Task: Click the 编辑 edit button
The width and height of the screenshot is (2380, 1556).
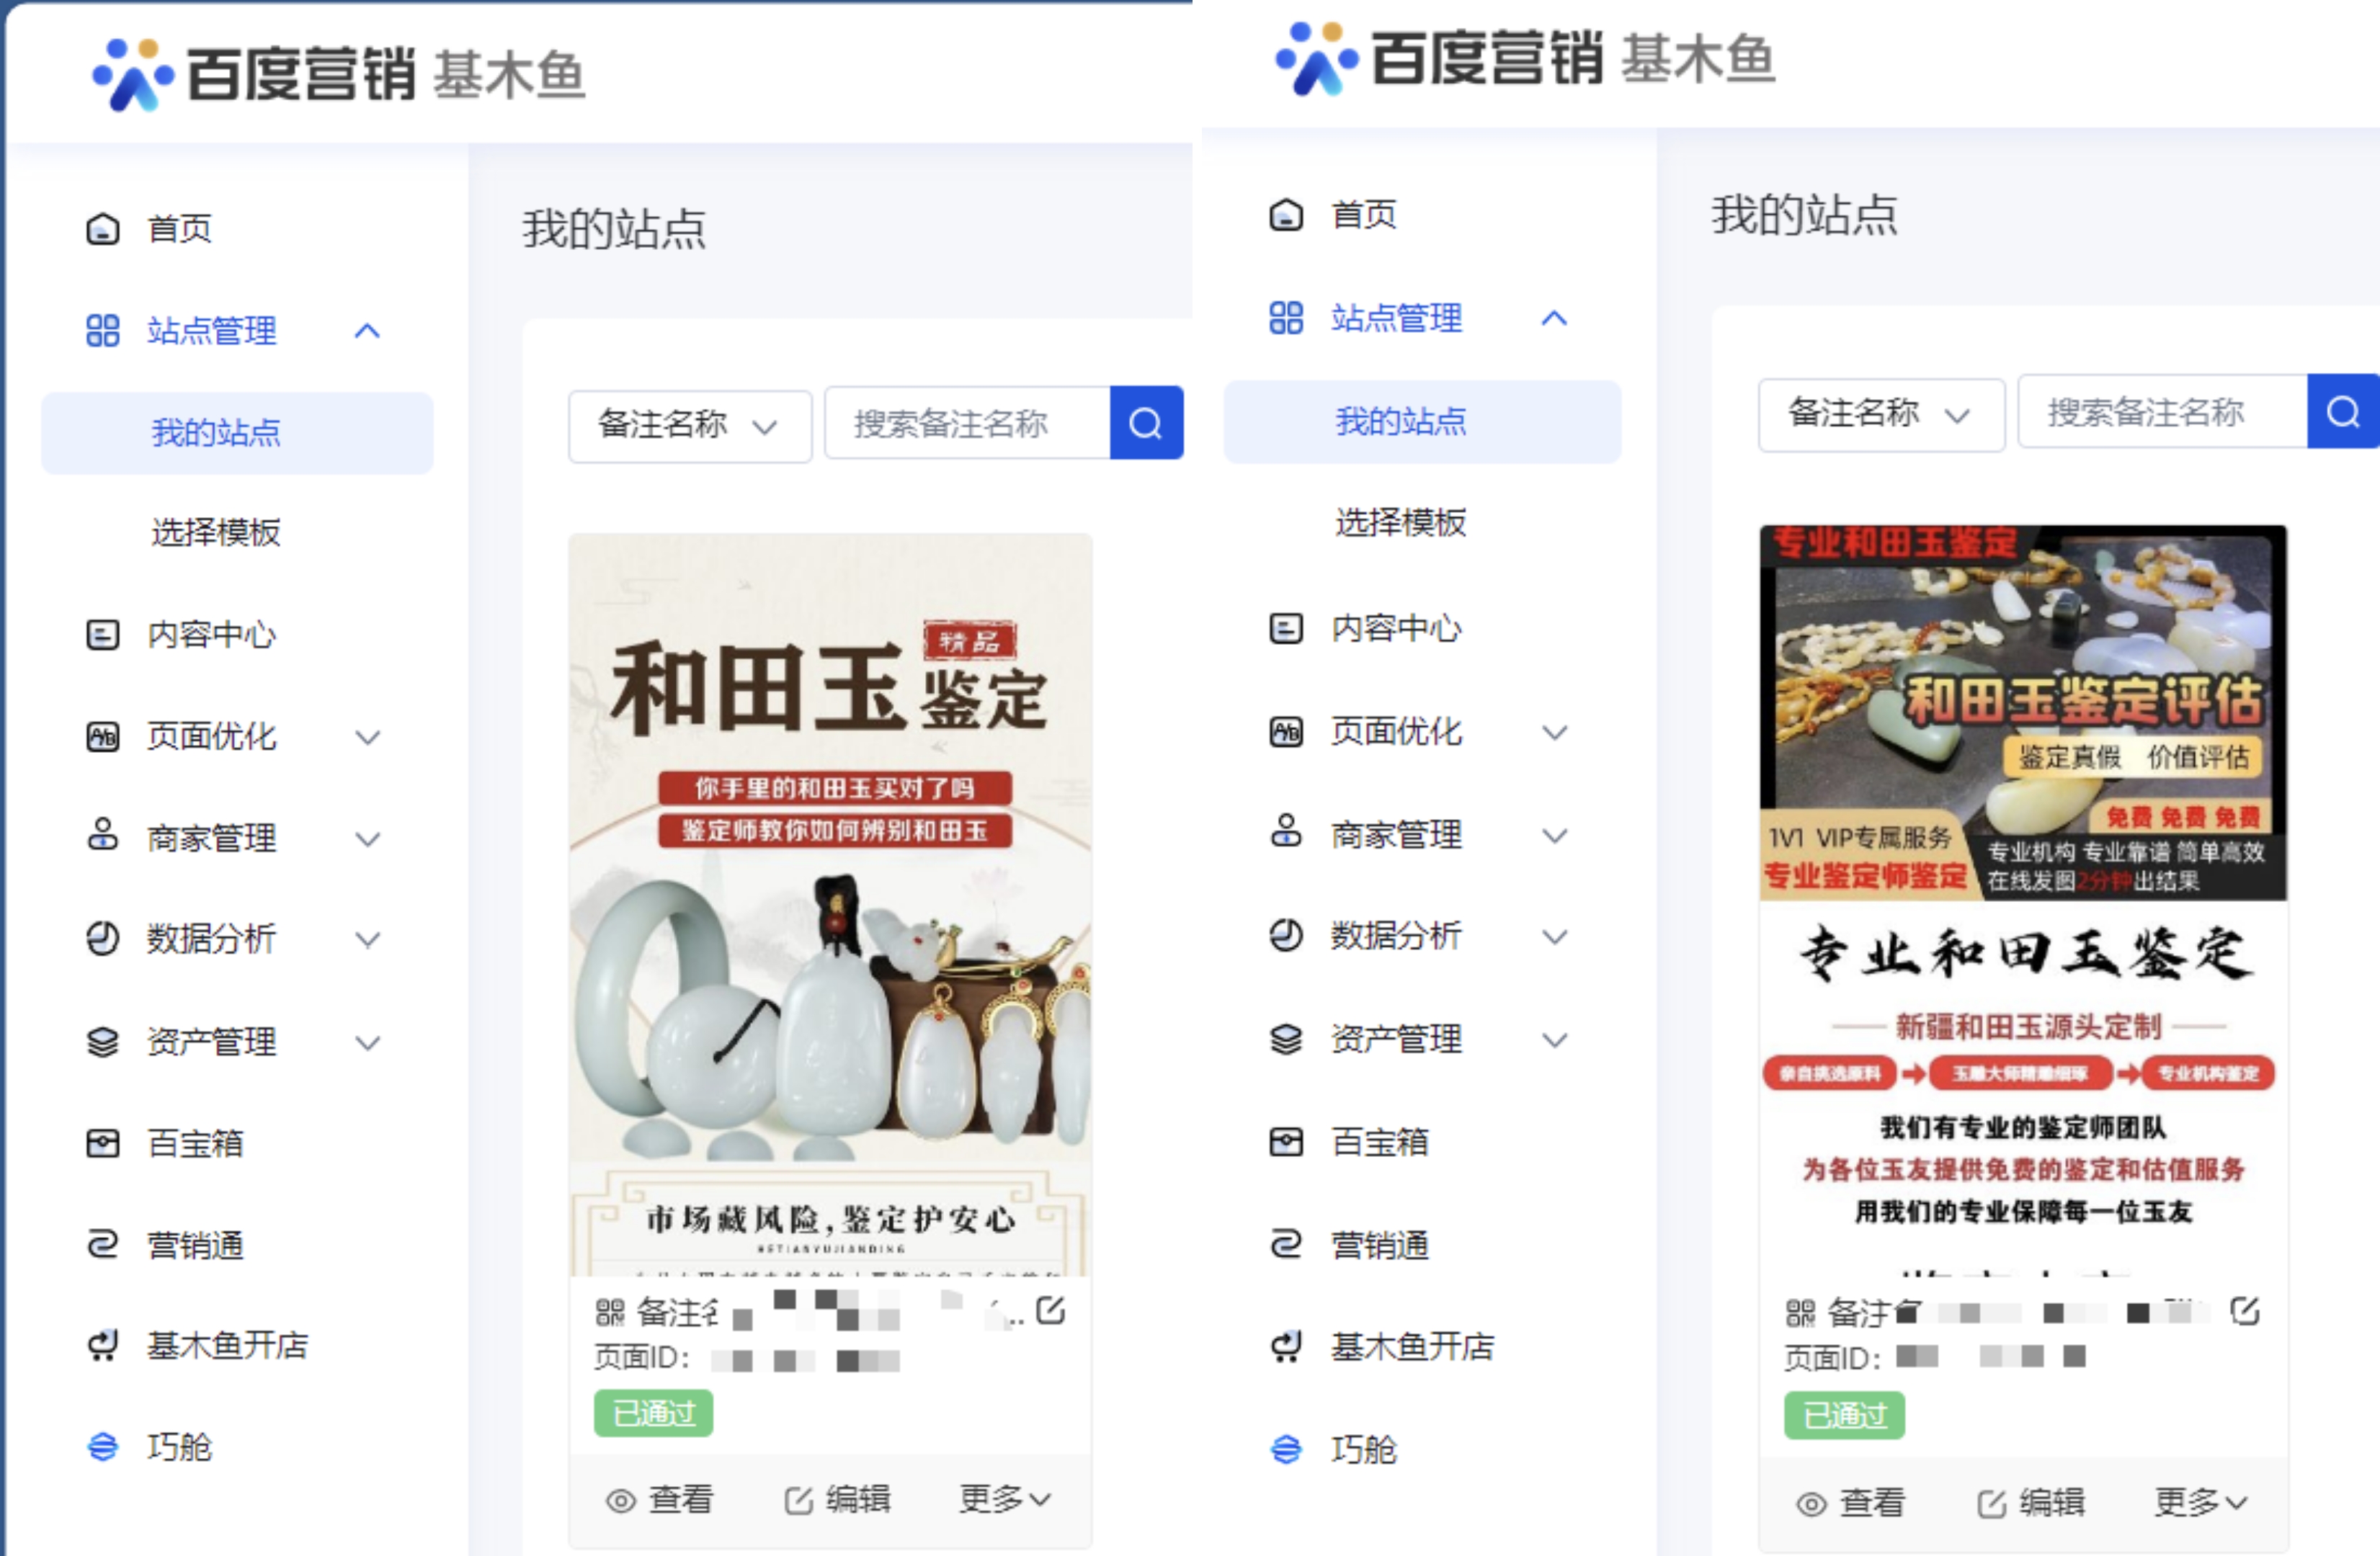Action: tap(838, 1499)
